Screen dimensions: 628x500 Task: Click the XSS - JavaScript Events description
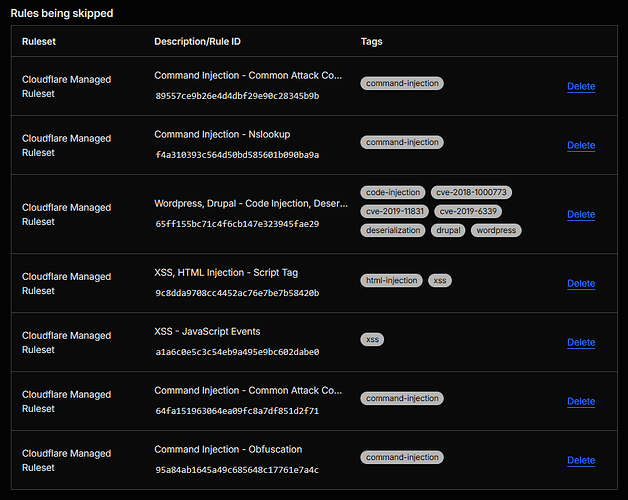pyautogui.click(x=207, y=331)
